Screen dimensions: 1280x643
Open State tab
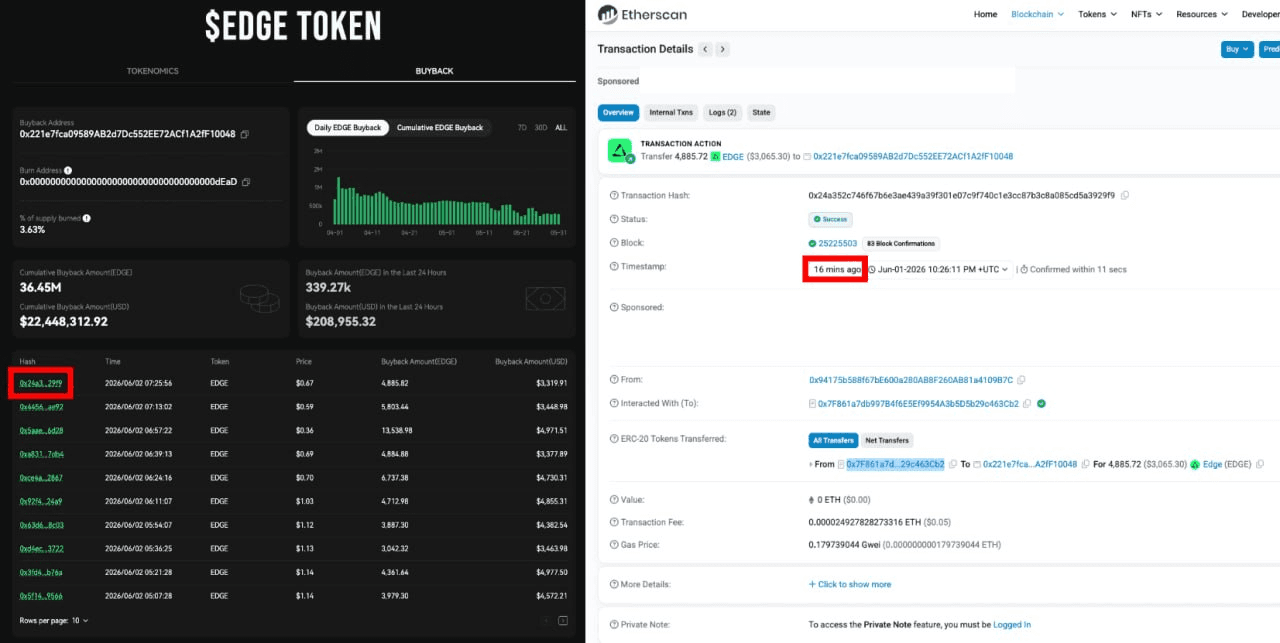[x=761, y=113]
